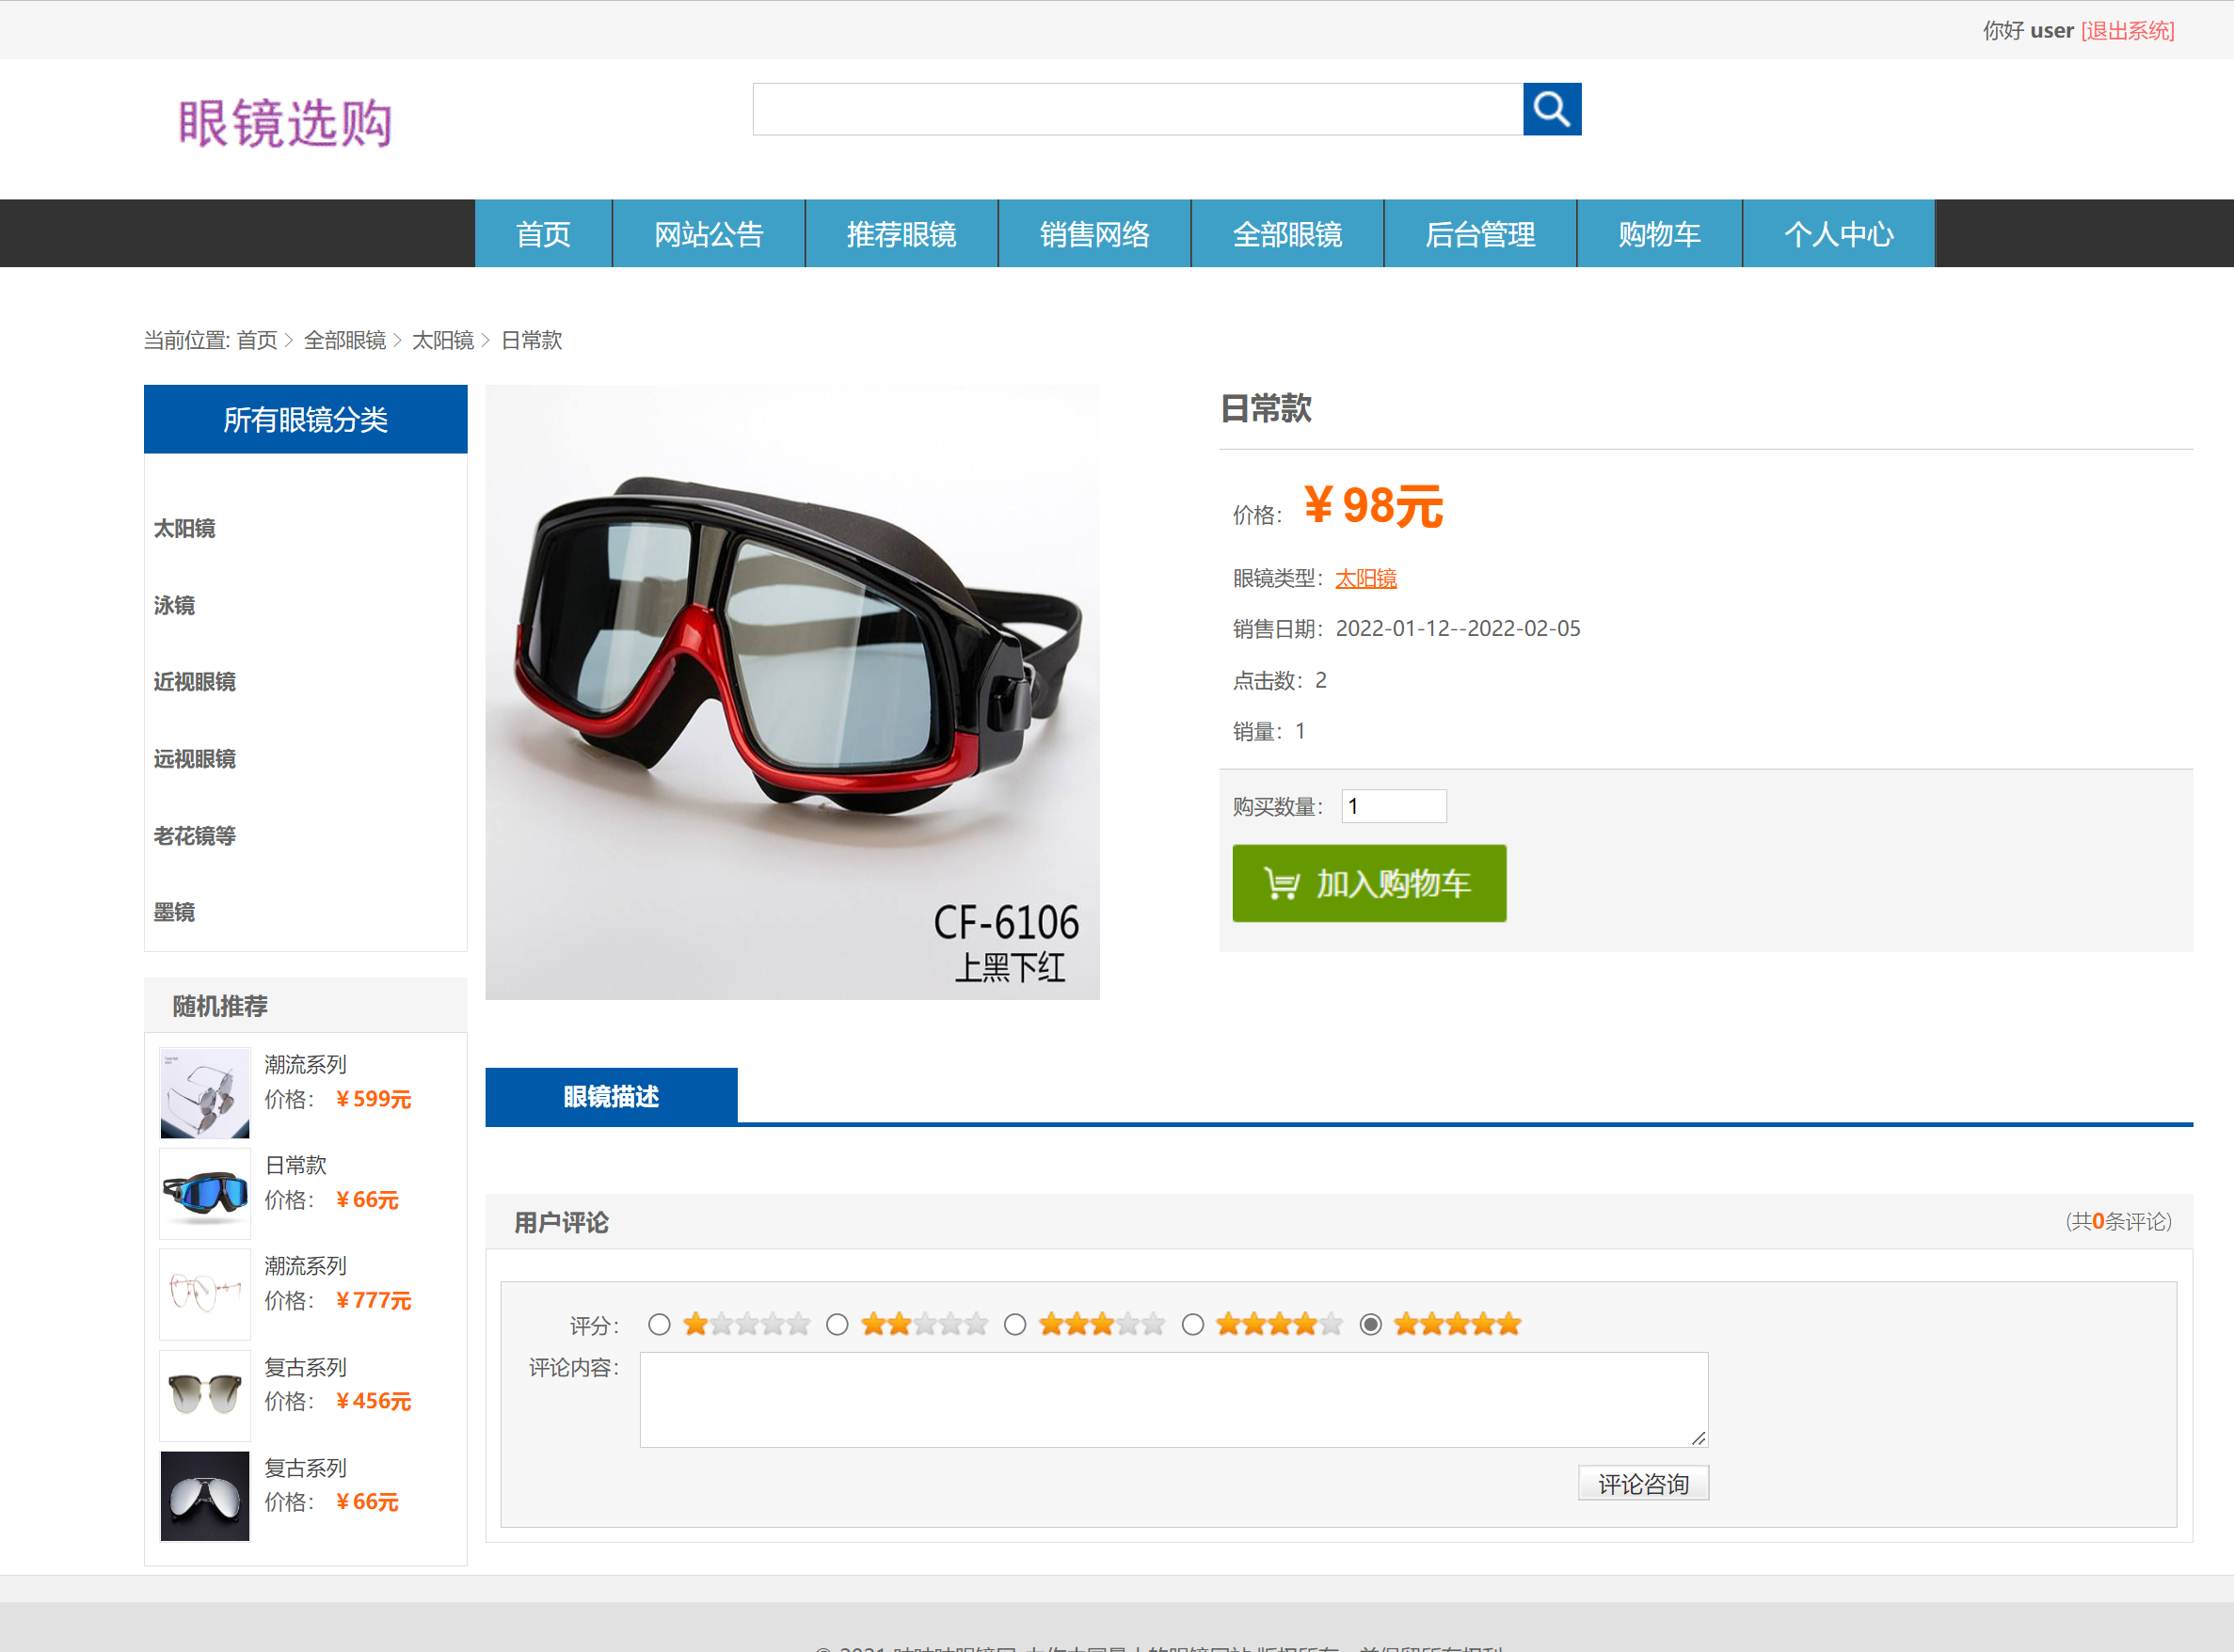Screen dimensions: 2234x1652
Task: Open 全部眼镜 in navigation bar
Action: [1287, 234]
